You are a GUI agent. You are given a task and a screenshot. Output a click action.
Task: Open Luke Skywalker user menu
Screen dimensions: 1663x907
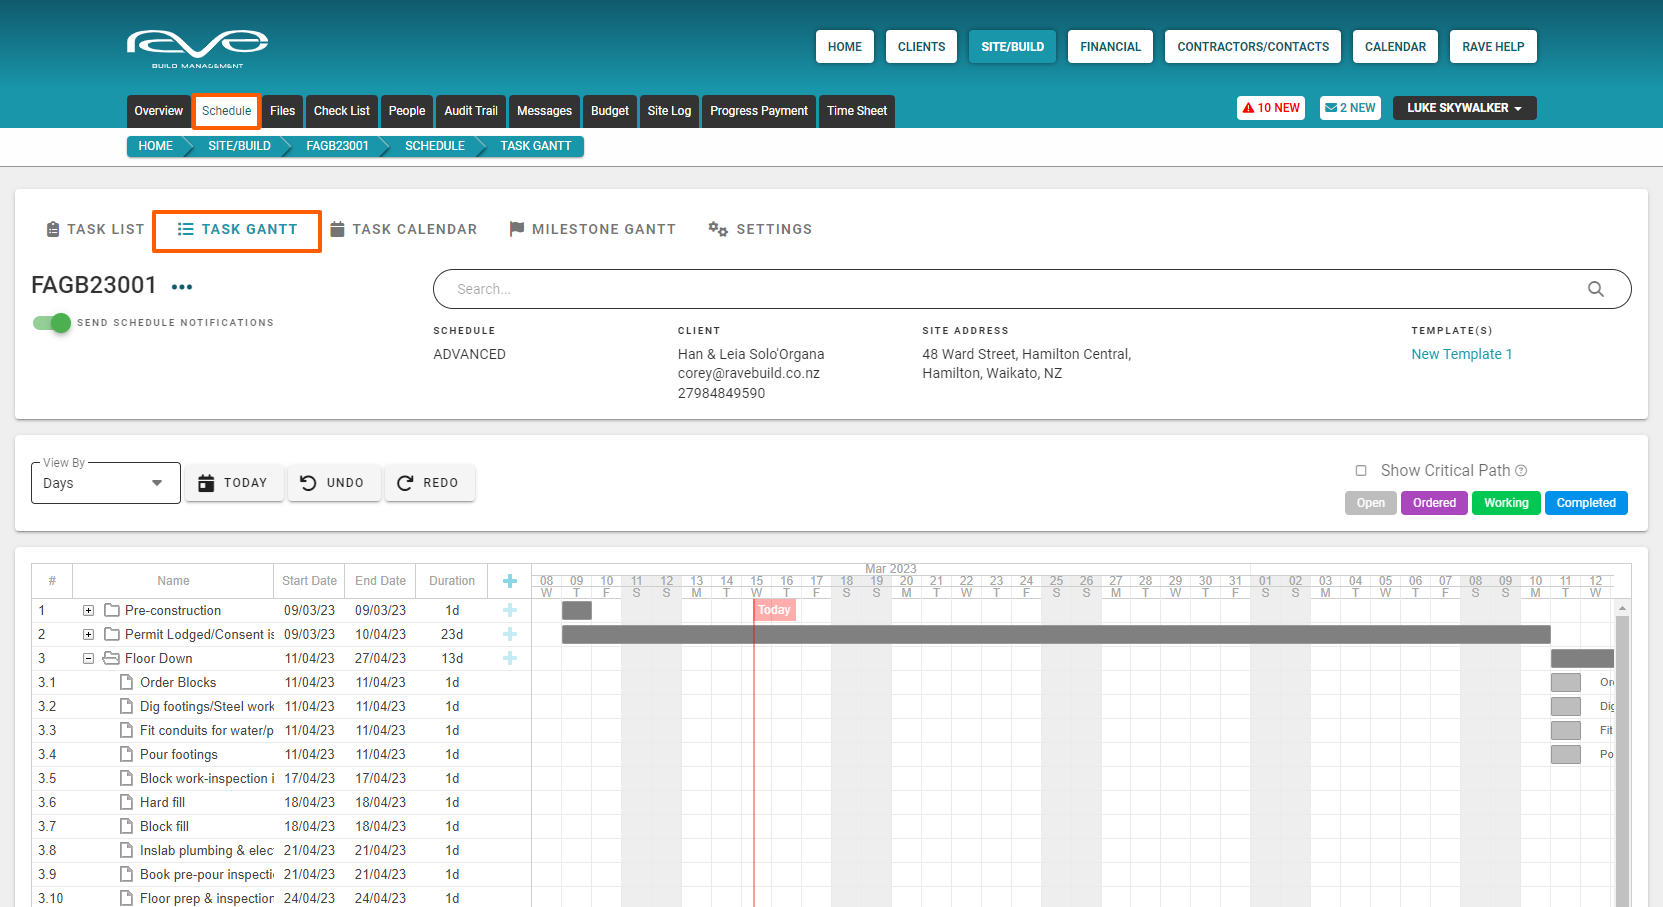coord(1464,108)
